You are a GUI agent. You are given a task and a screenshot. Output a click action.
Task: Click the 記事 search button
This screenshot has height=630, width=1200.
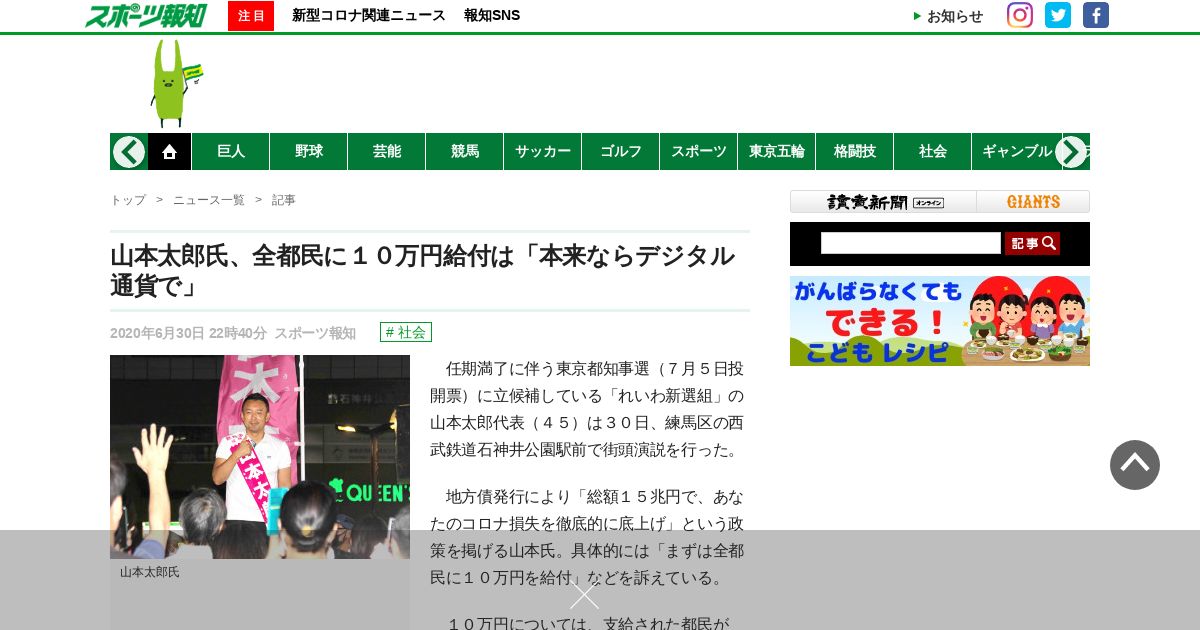pos(1032,243)
